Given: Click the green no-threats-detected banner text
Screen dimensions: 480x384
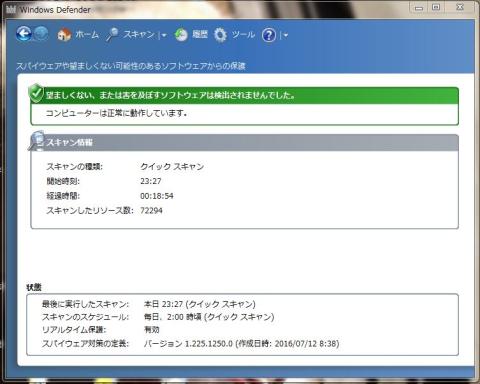Looking at the screenshot, I should tap(170, 95).
